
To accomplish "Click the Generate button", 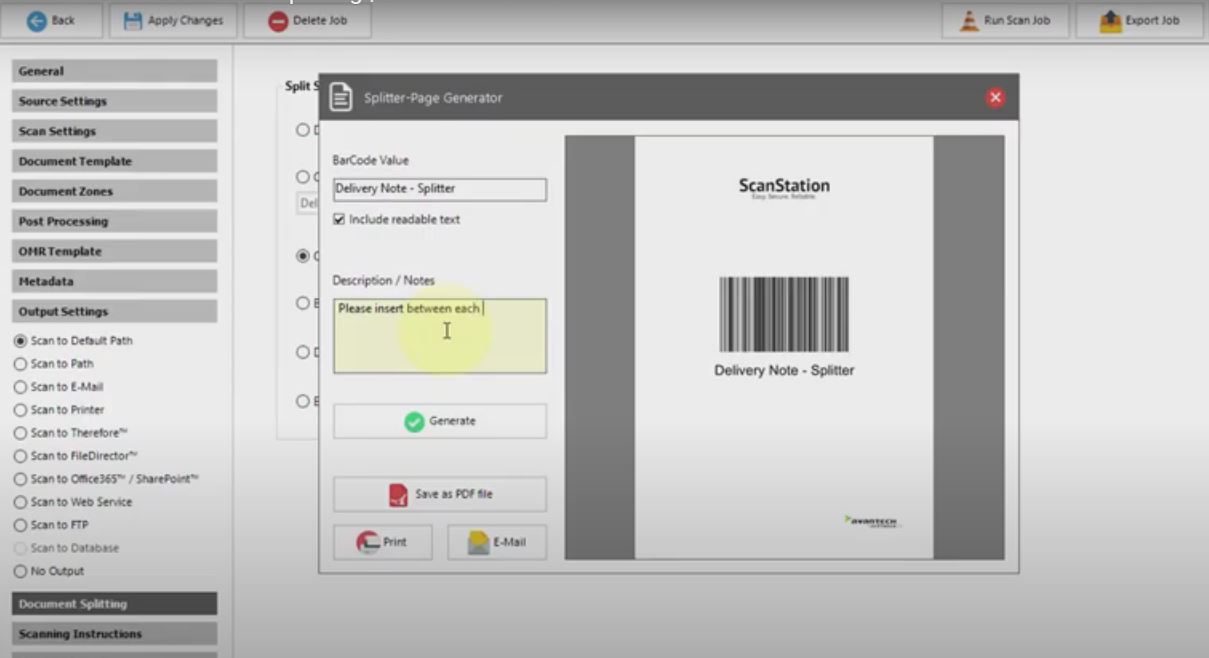I will [440, 421].
